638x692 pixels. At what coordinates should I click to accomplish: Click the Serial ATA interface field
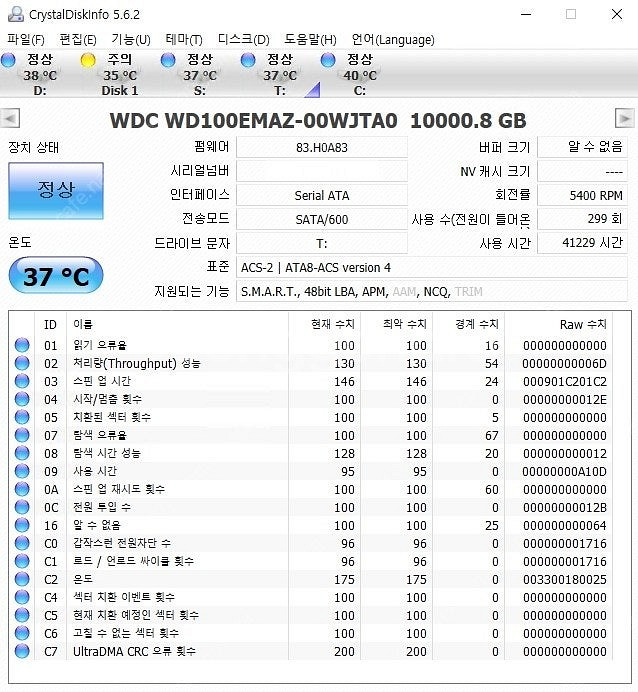322,195
